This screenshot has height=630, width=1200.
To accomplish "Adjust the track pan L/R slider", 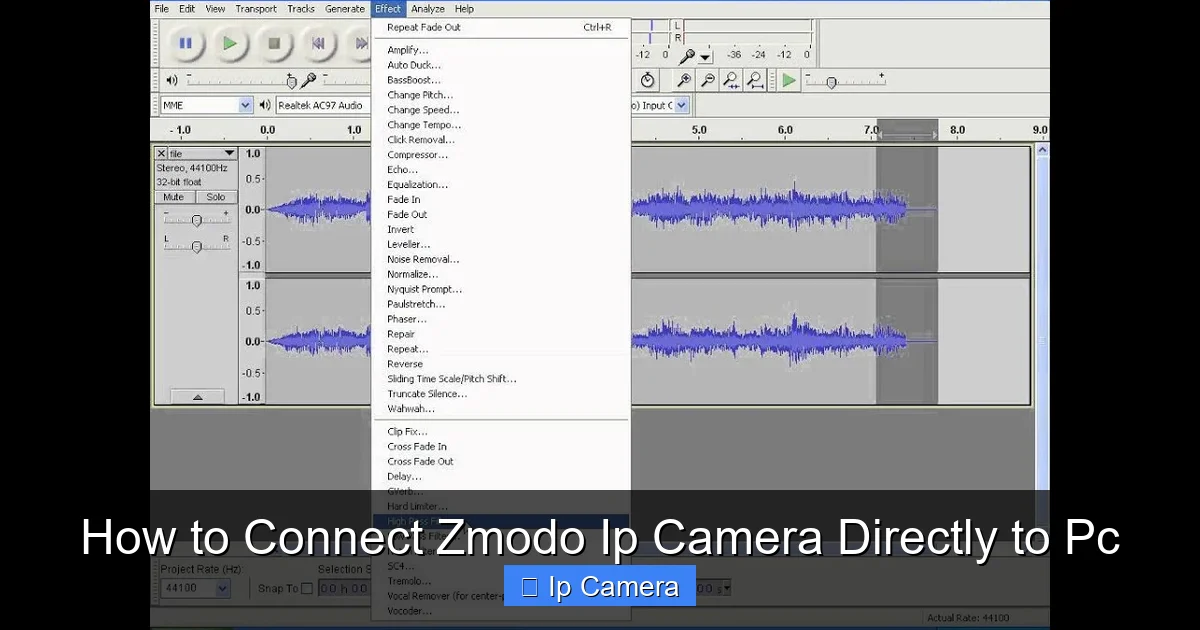I will [x=197, y=246].
